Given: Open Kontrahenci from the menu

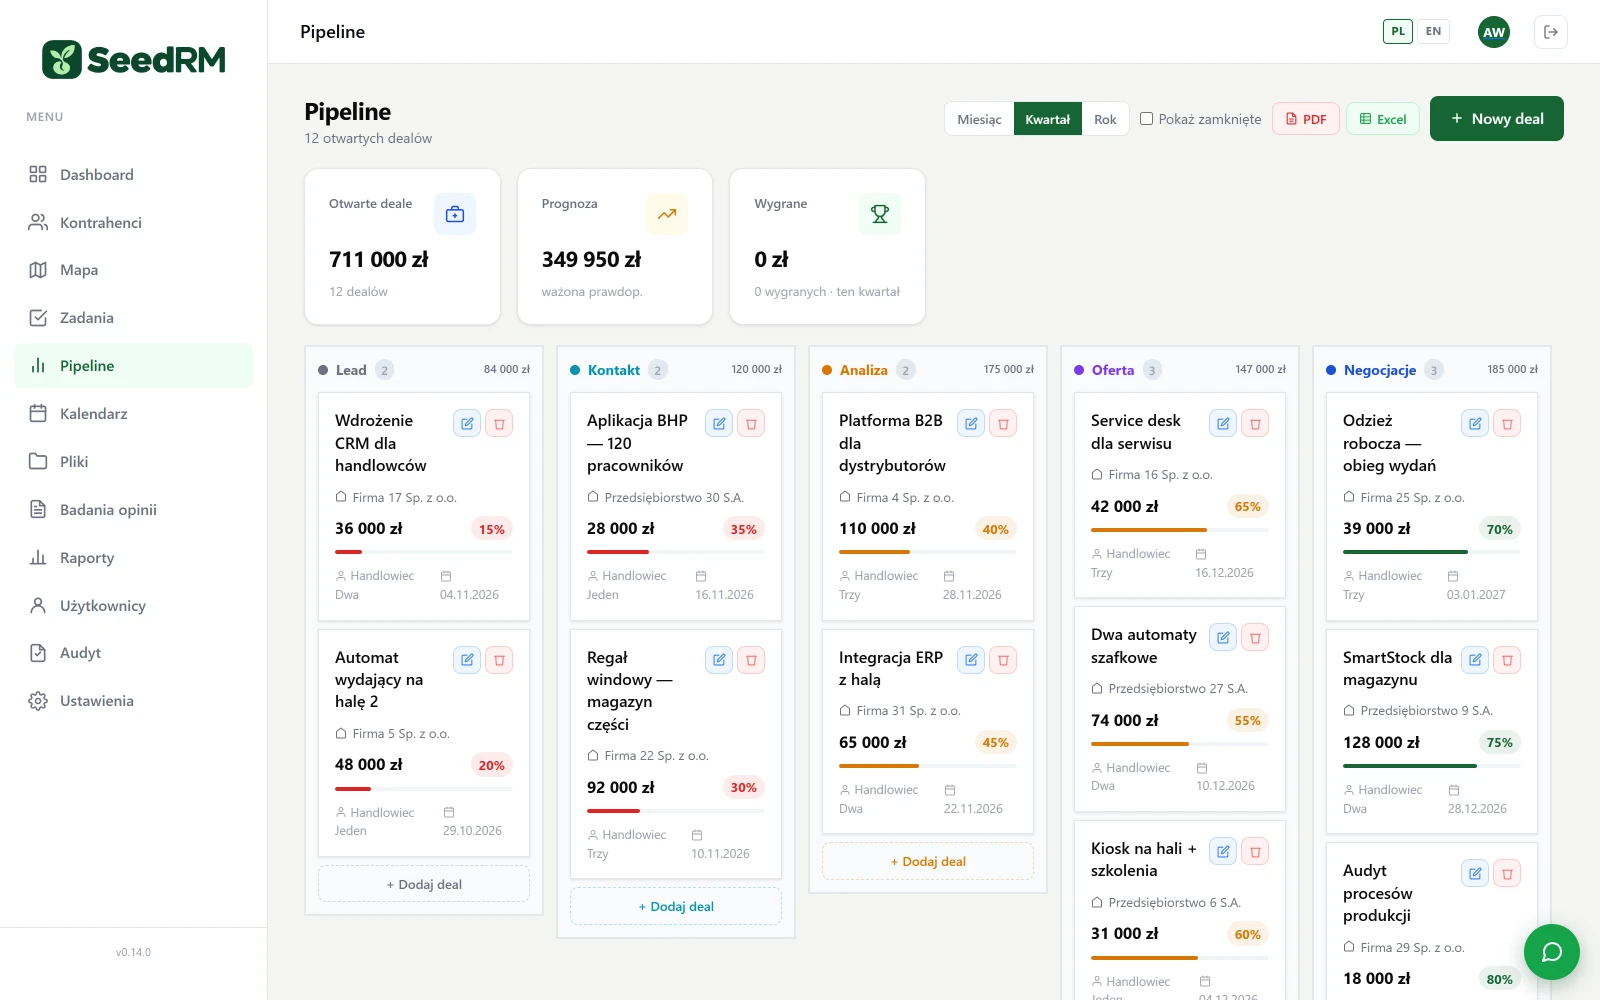Looking at the screenshot, I should [134, 222].
